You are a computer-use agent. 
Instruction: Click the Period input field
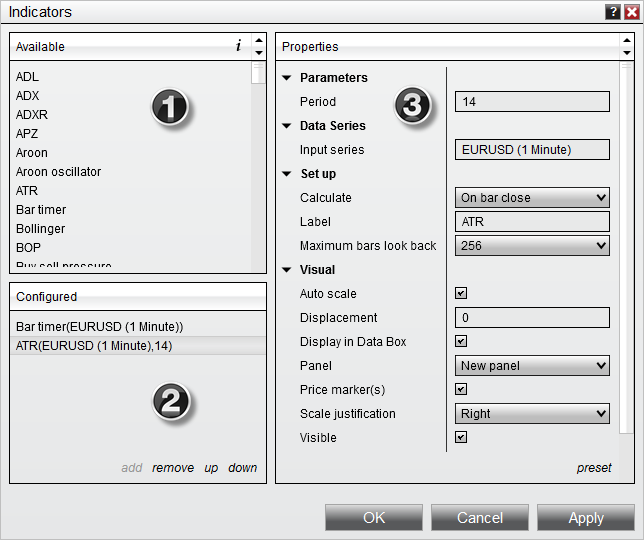532,102
